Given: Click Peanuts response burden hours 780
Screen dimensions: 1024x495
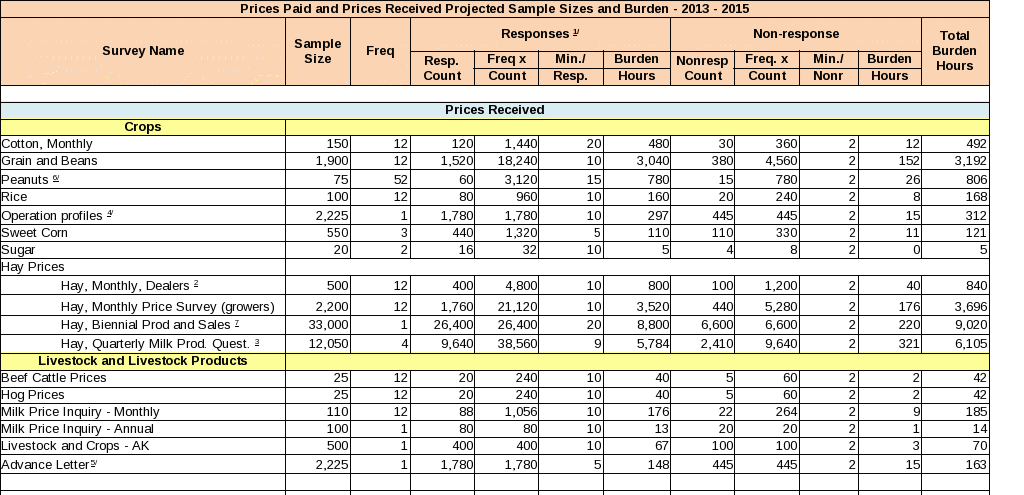Looking at the screenshot, I should (x=658, y=180).
